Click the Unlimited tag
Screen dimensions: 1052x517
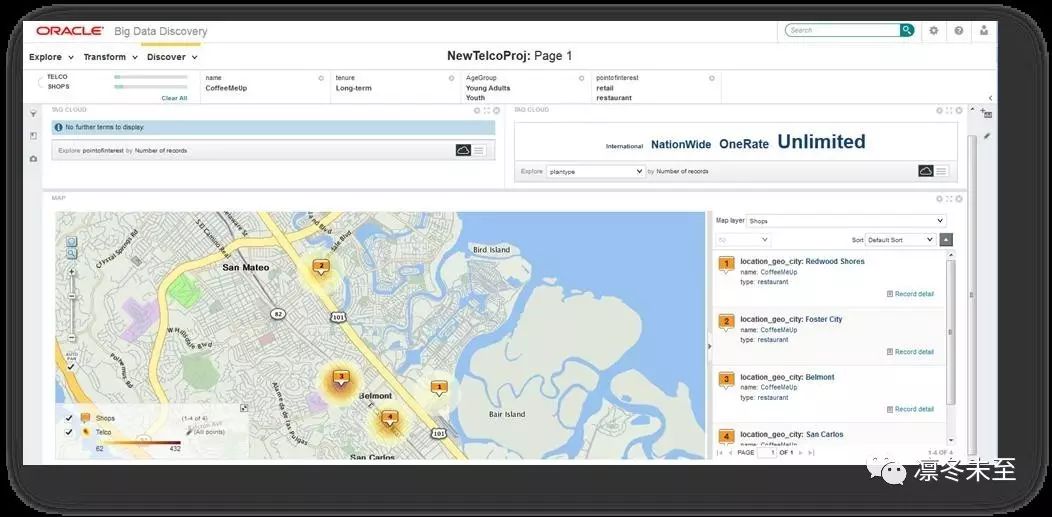[x=821, y=141]
